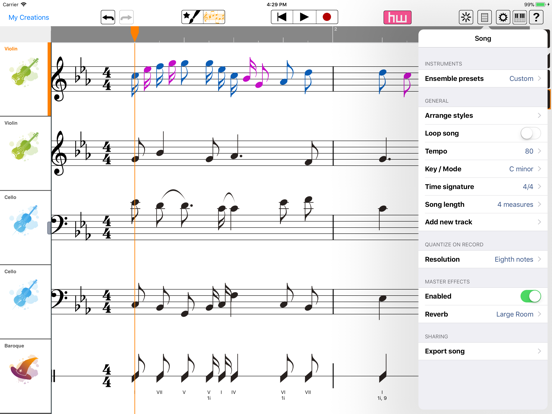Open the track sheet view icon

(484, 17)
